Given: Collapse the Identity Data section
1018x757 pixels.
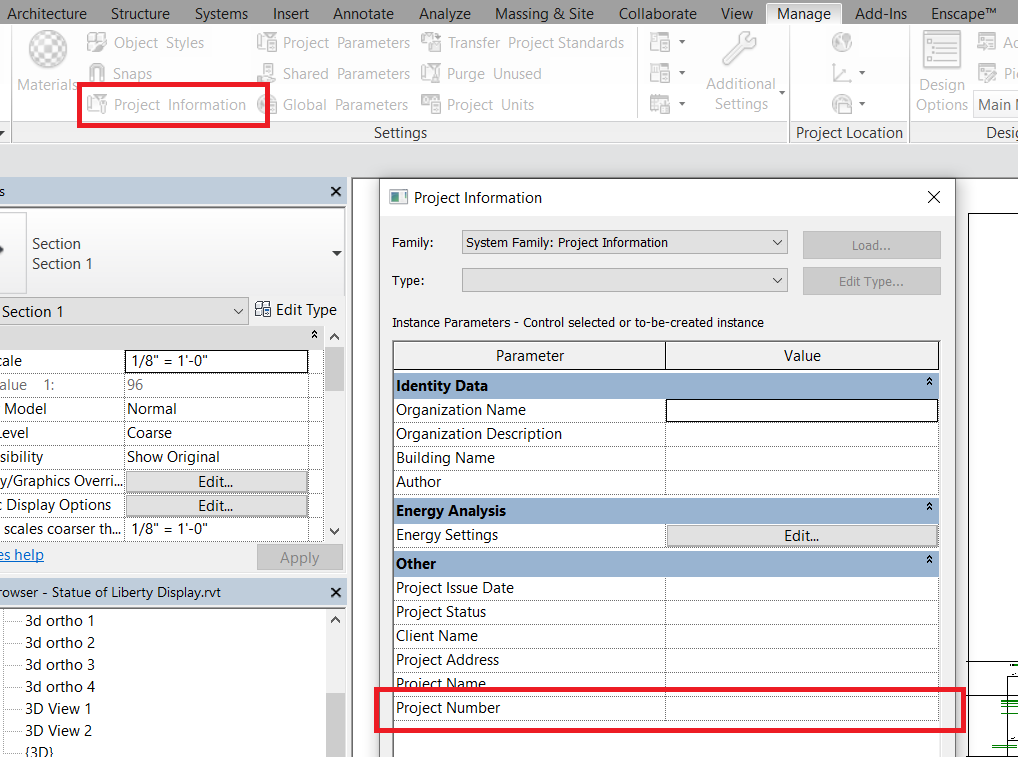Looking at the screenshot, I should coord(928,384).
